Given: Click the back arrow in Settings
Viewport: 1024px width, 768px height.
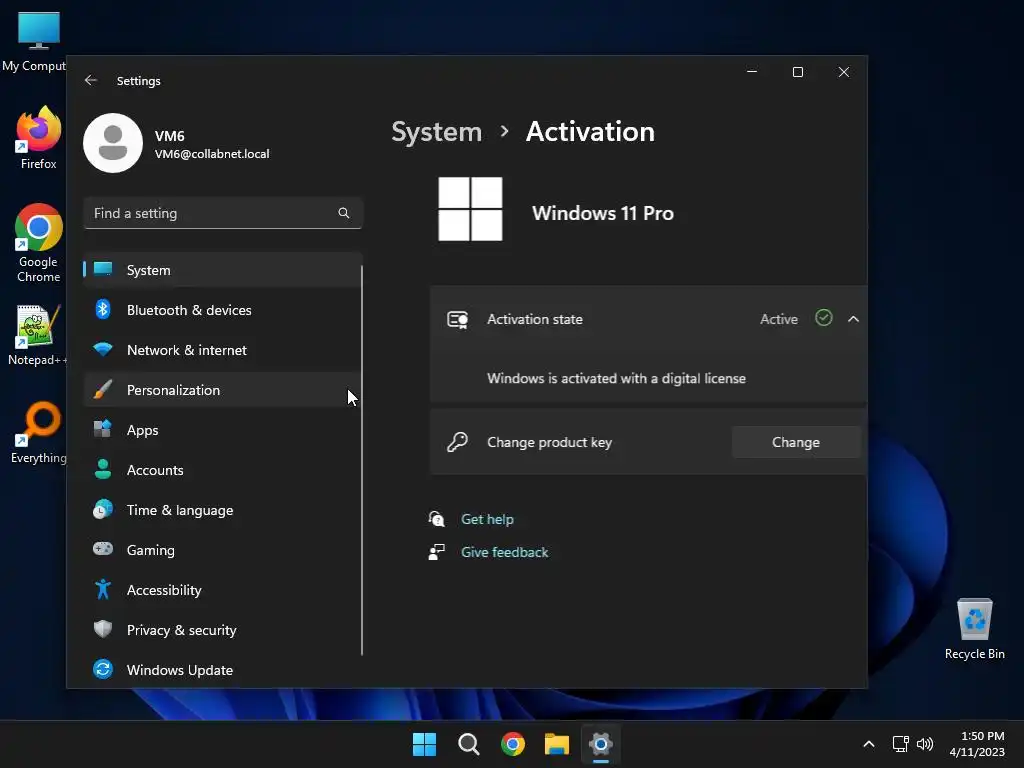Looking at the screenshot, I should (91, 80).
